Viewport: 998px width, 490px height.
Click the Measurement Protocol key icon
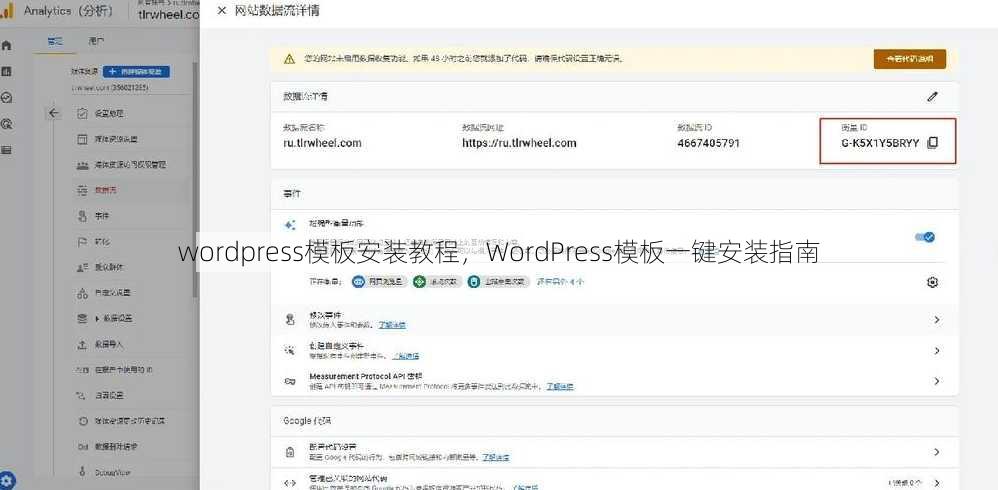[x=290, y=381]
